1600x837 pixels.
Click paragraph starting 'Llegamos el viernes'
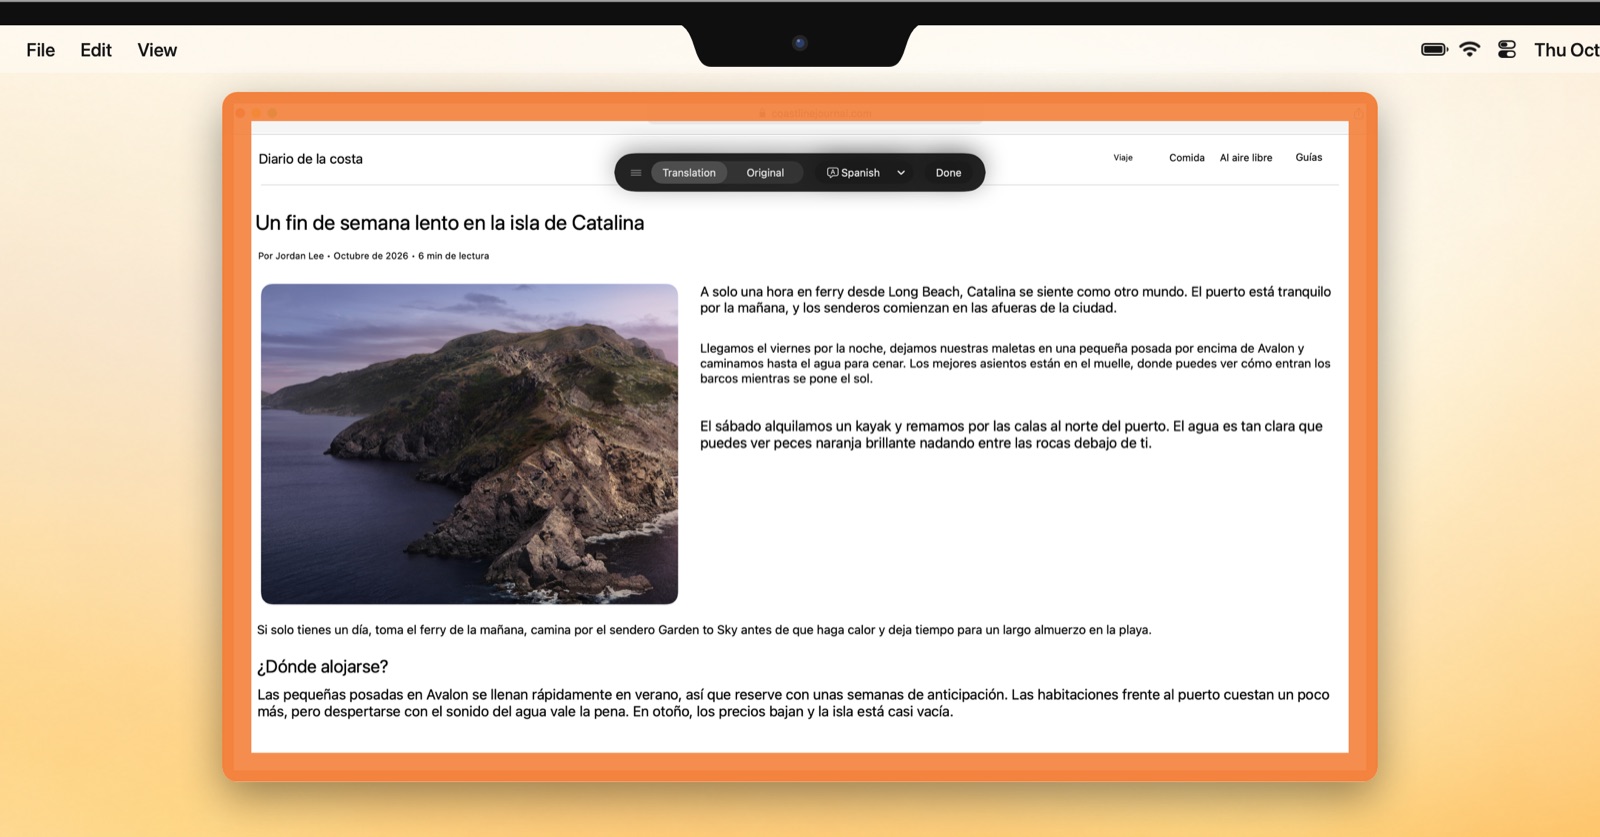point(1015,363)
